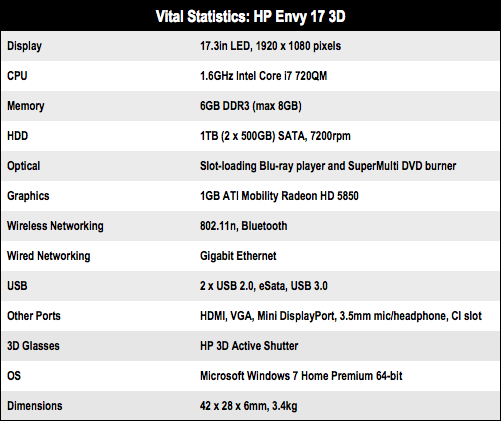501x421 pixels.
Task: Select the USB row label
Action: click(17, 286)
